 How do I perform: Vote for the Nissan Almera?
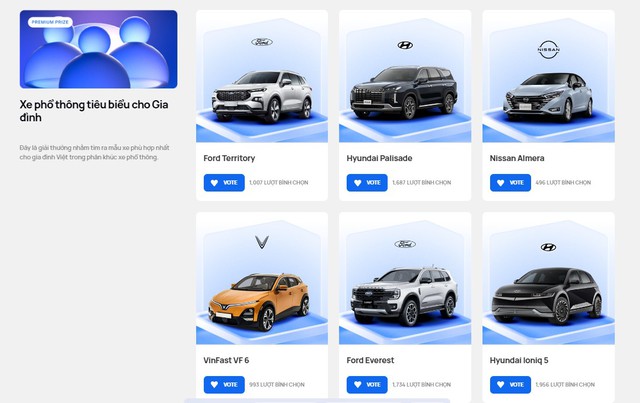tap(510, 183)
